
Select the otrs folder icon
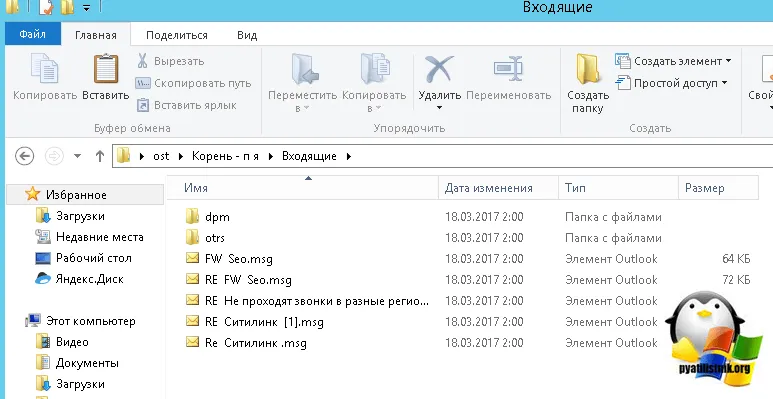192,237
